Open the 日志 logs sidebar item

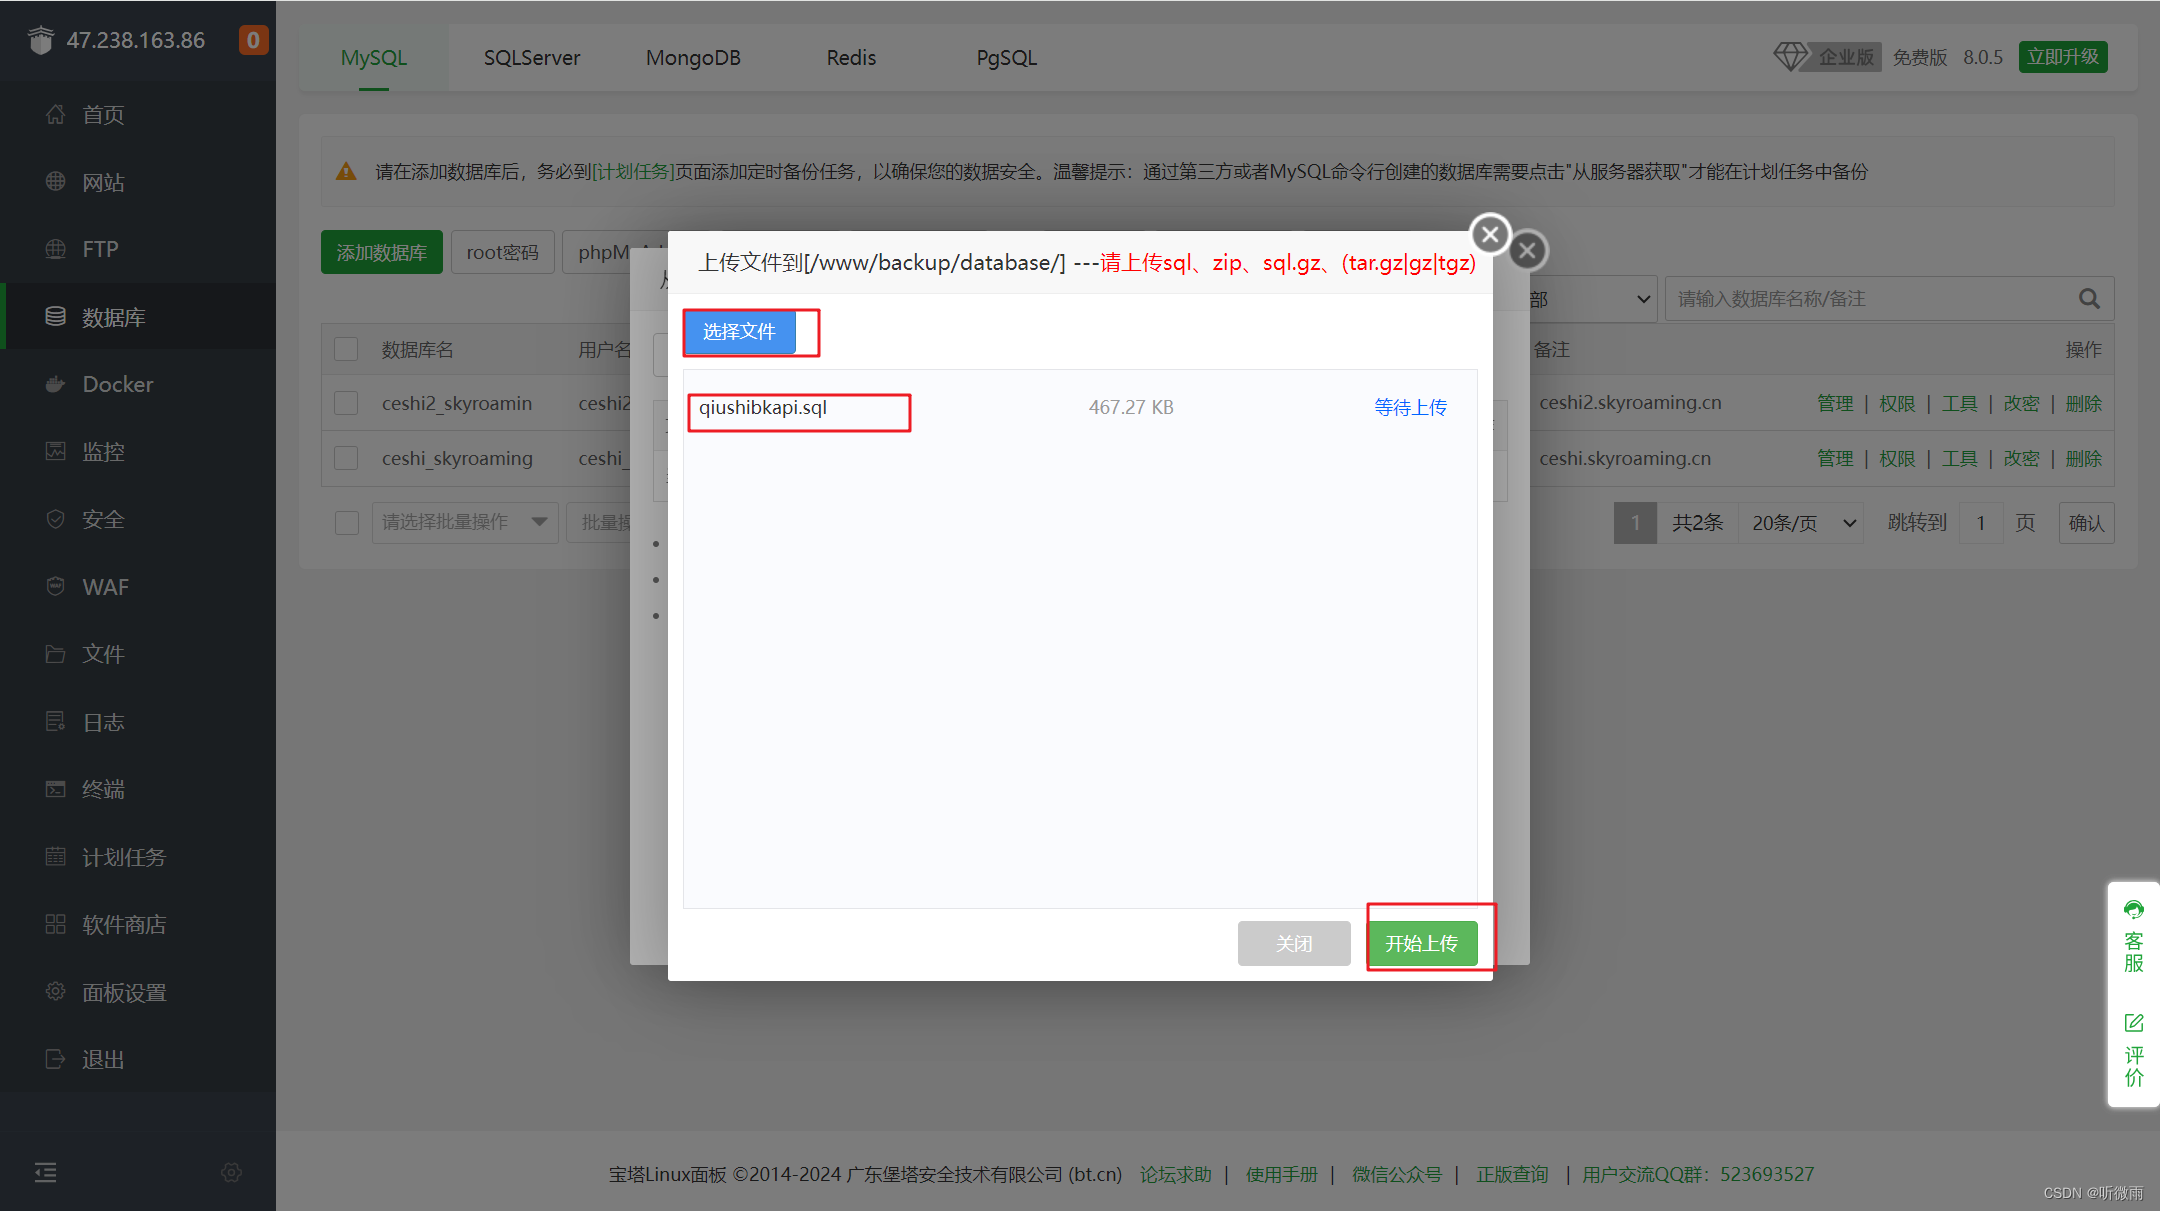click(x=138, y=722)
